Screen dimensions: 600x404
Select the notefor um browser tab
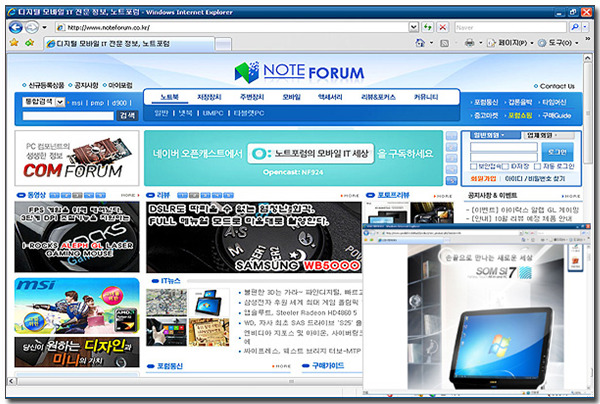click(x=129, y=44)
